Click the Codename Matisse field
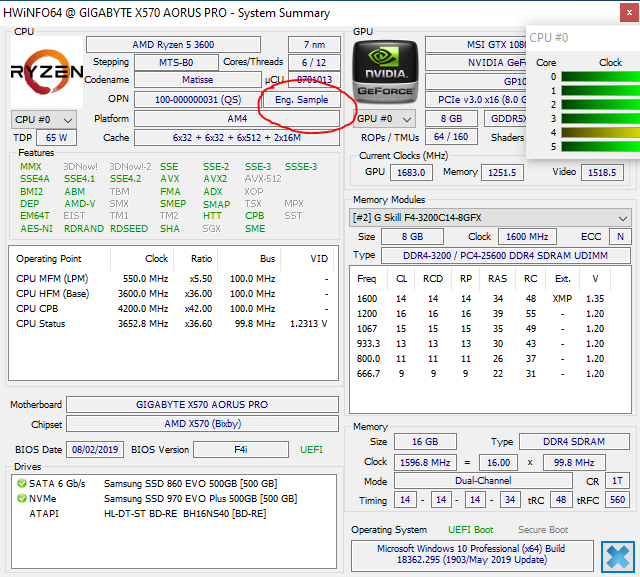Viewport: 640px width, 577px height. (x=198, y=80)
